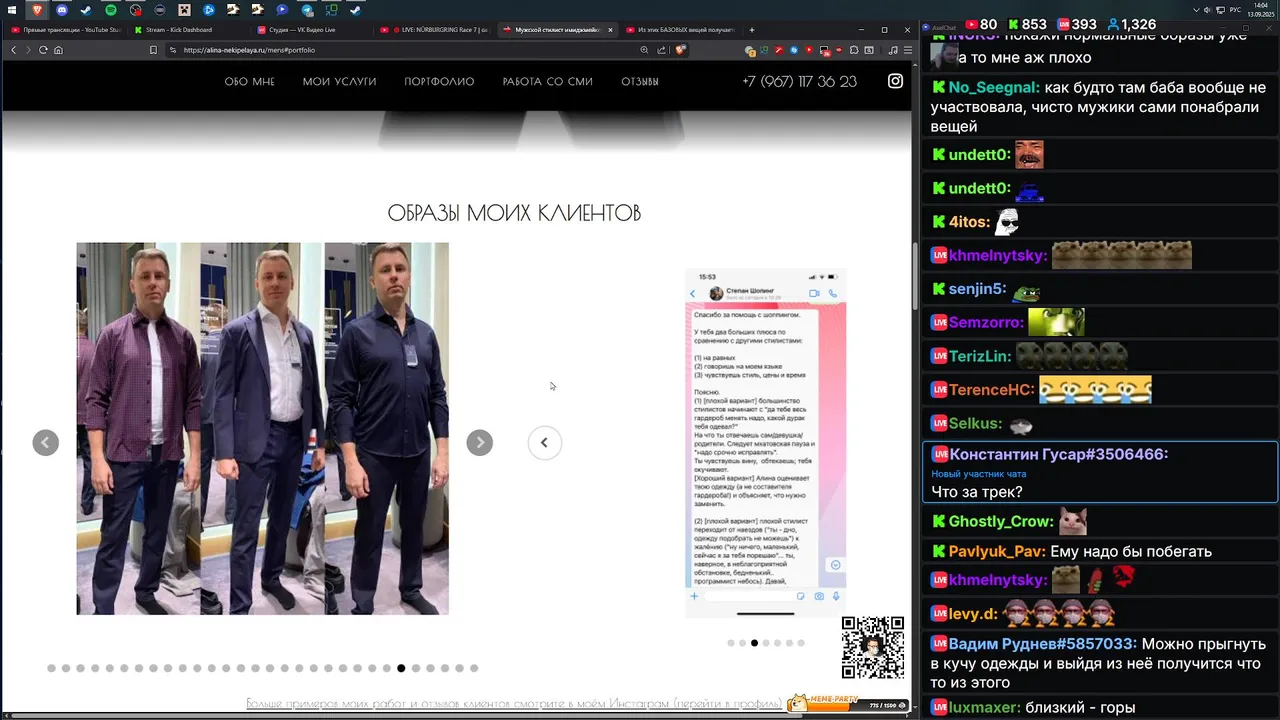
Task: Click the QR code image on stream overlay
Action: coord(873,647)
